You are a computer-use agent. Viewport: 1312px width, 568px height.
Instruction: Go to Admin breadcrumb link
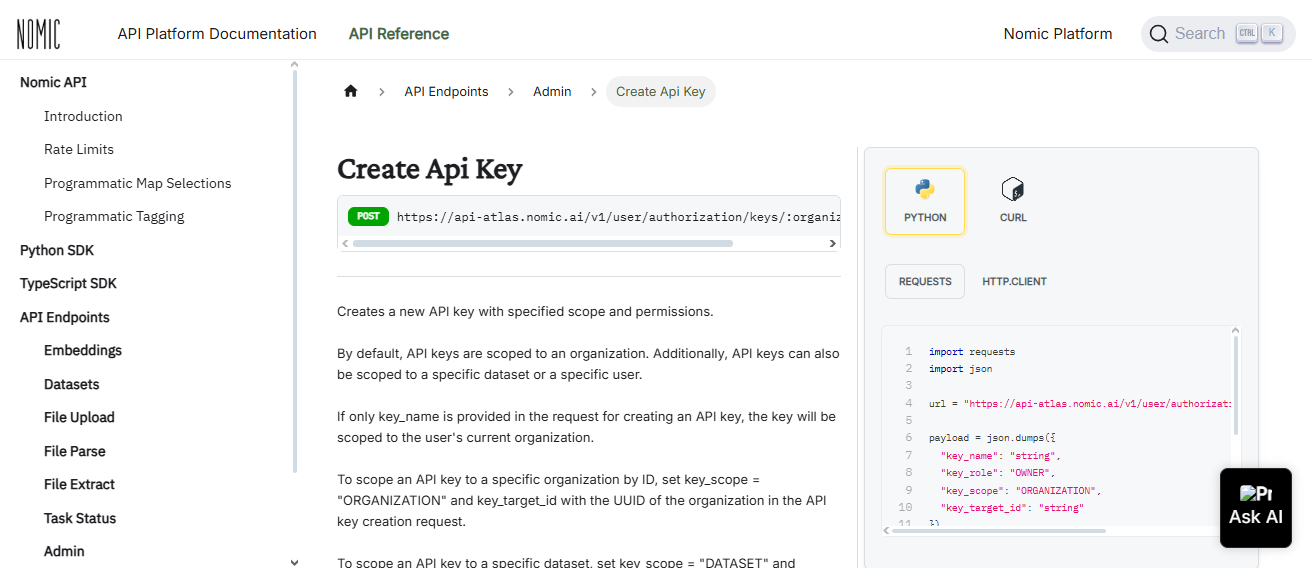(552, 91)
